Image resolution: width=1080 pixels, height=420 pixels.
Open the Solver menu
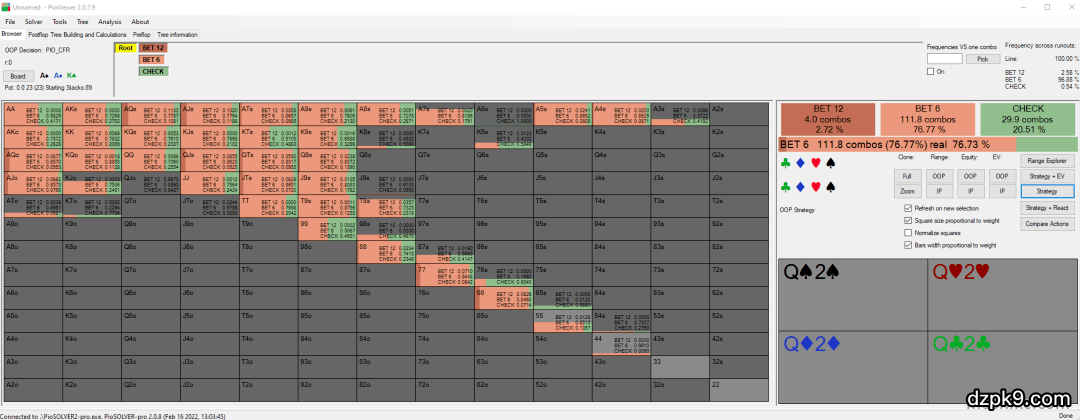tap(33, 21)
